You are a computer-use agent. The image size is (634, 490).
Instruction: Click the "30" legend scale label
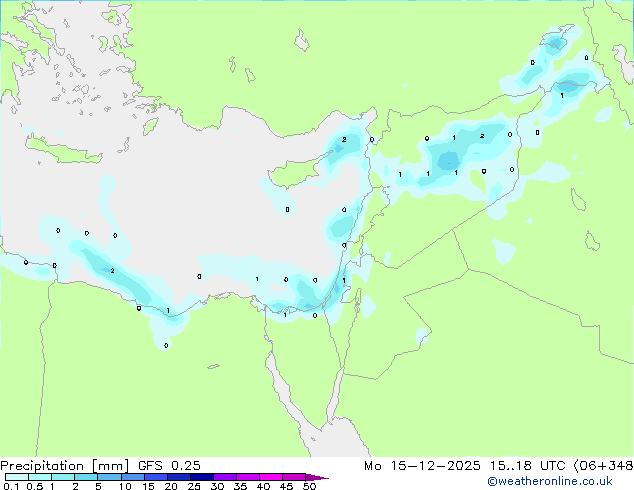pyautogui.click(x=217, y=486)
